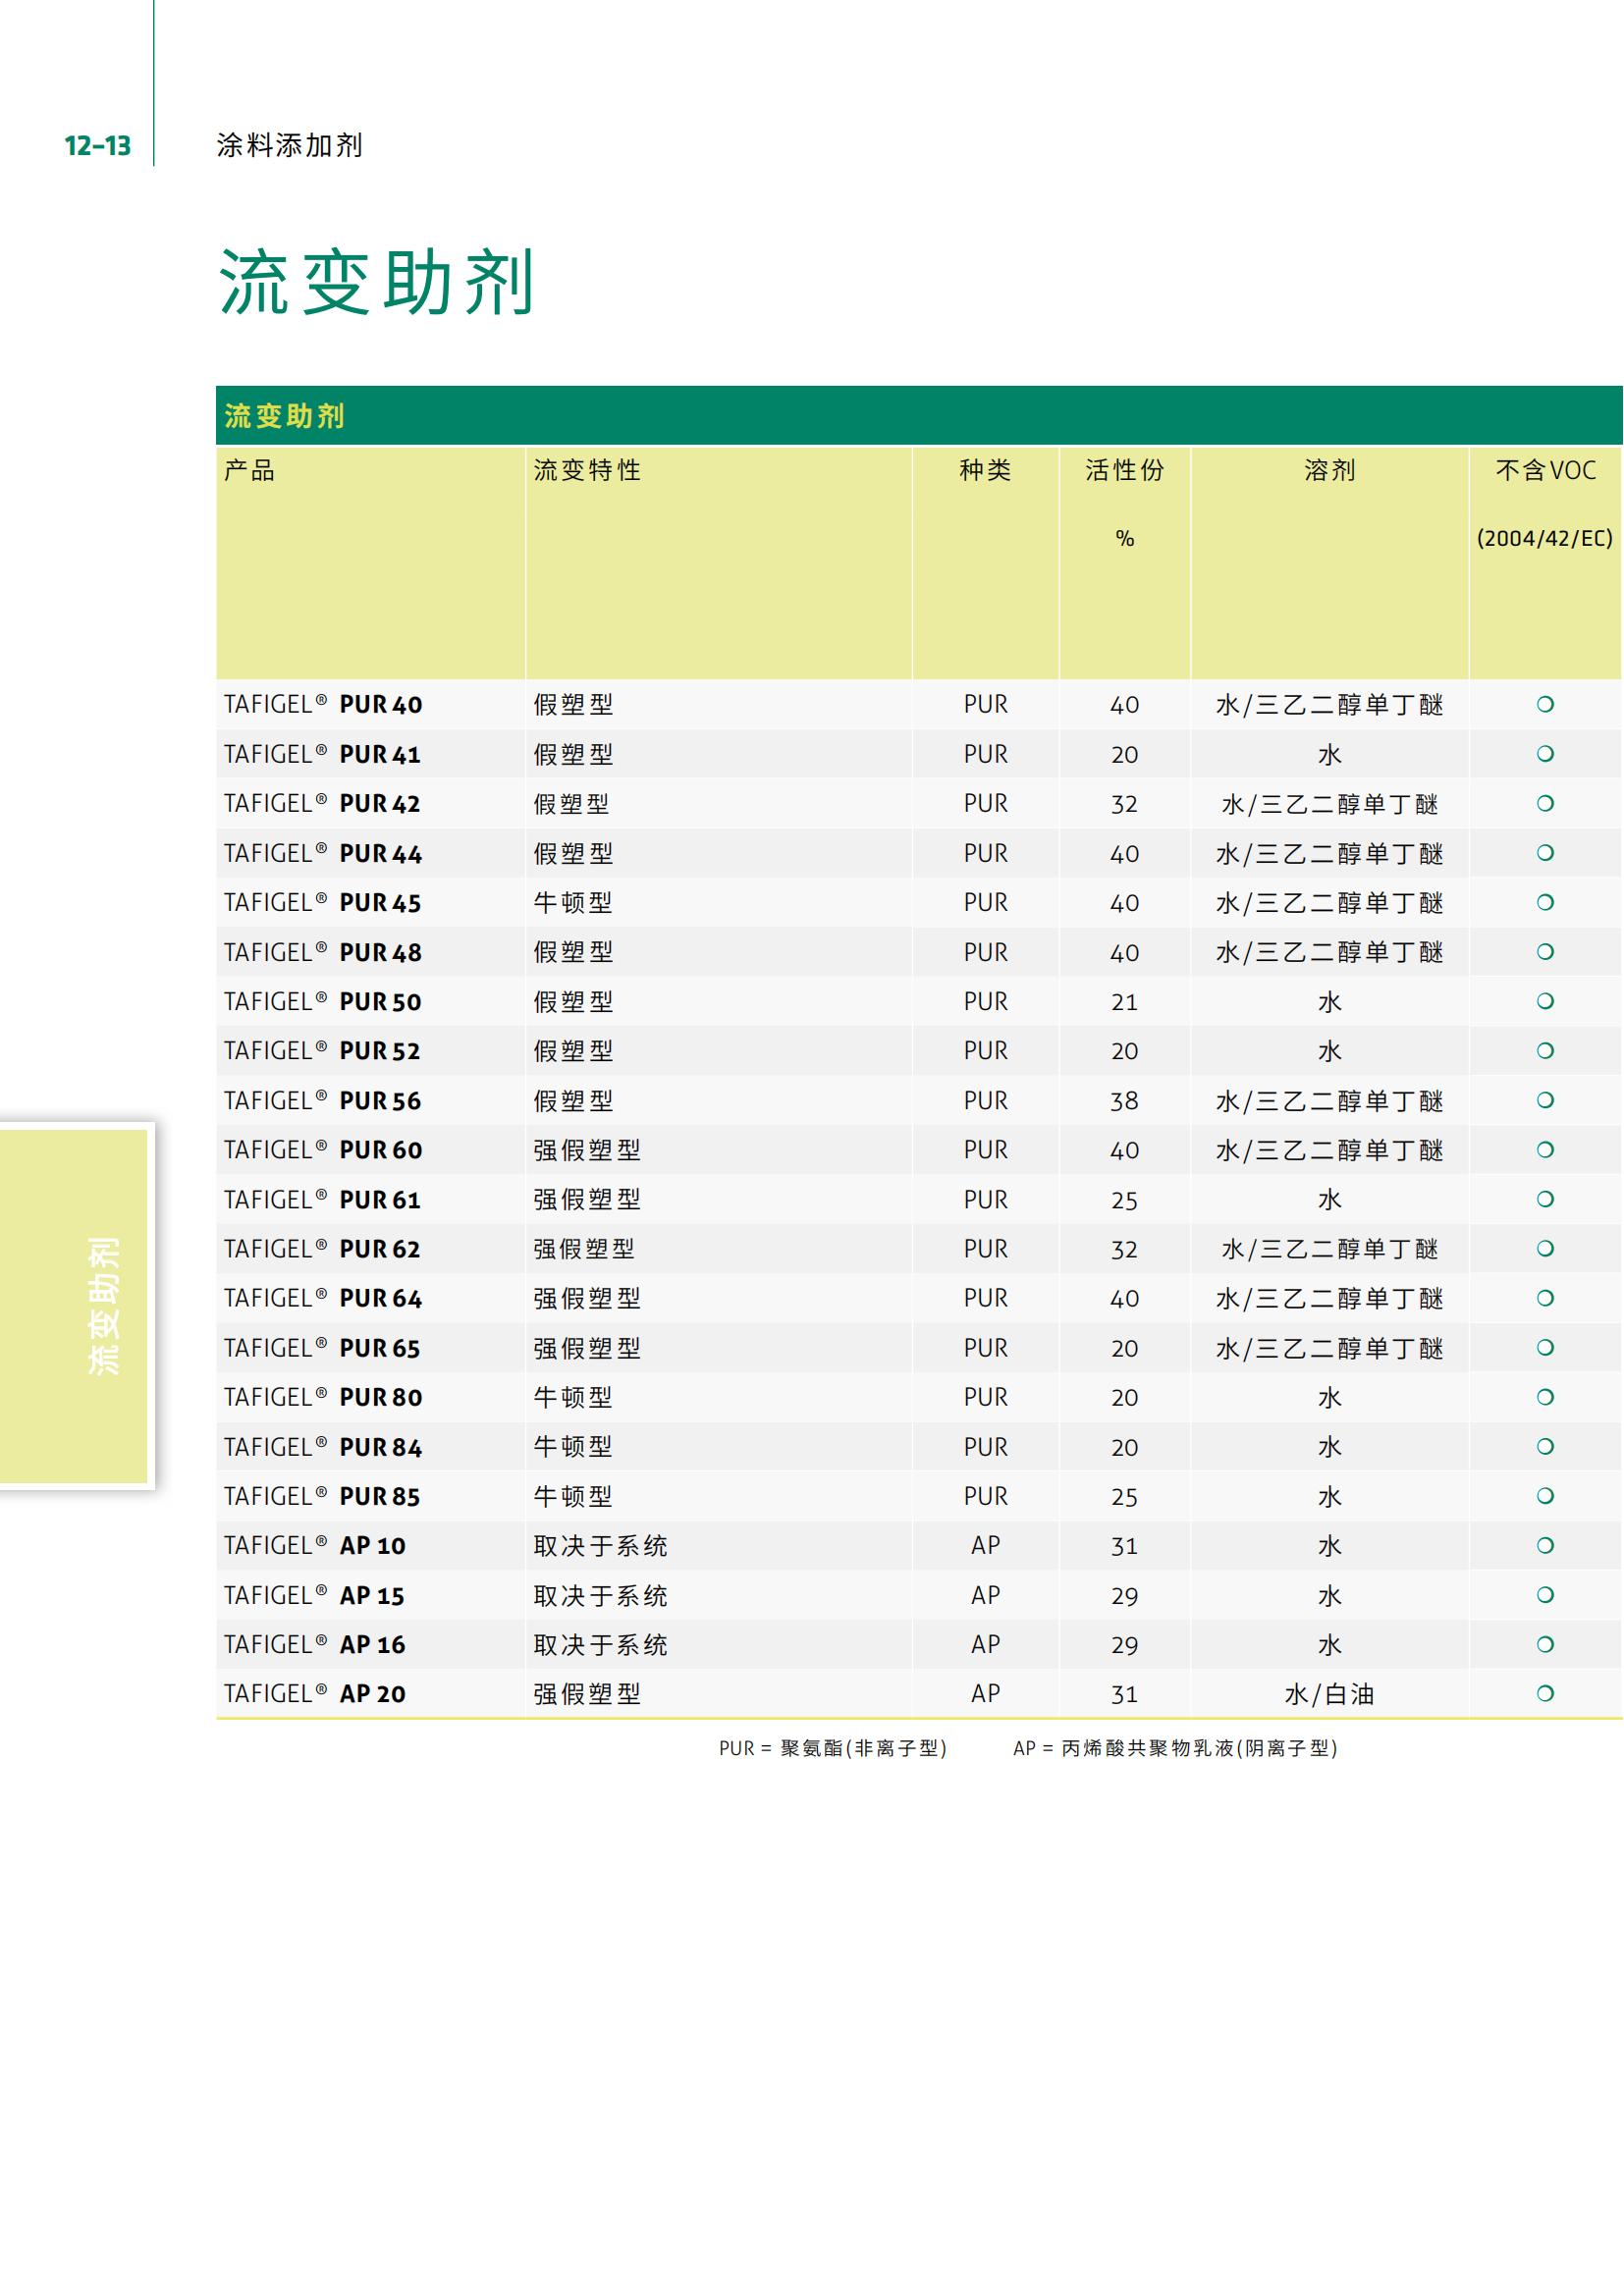
Task: Select the VOC circle marker for AP 16
Action: pos(1545,1644)
